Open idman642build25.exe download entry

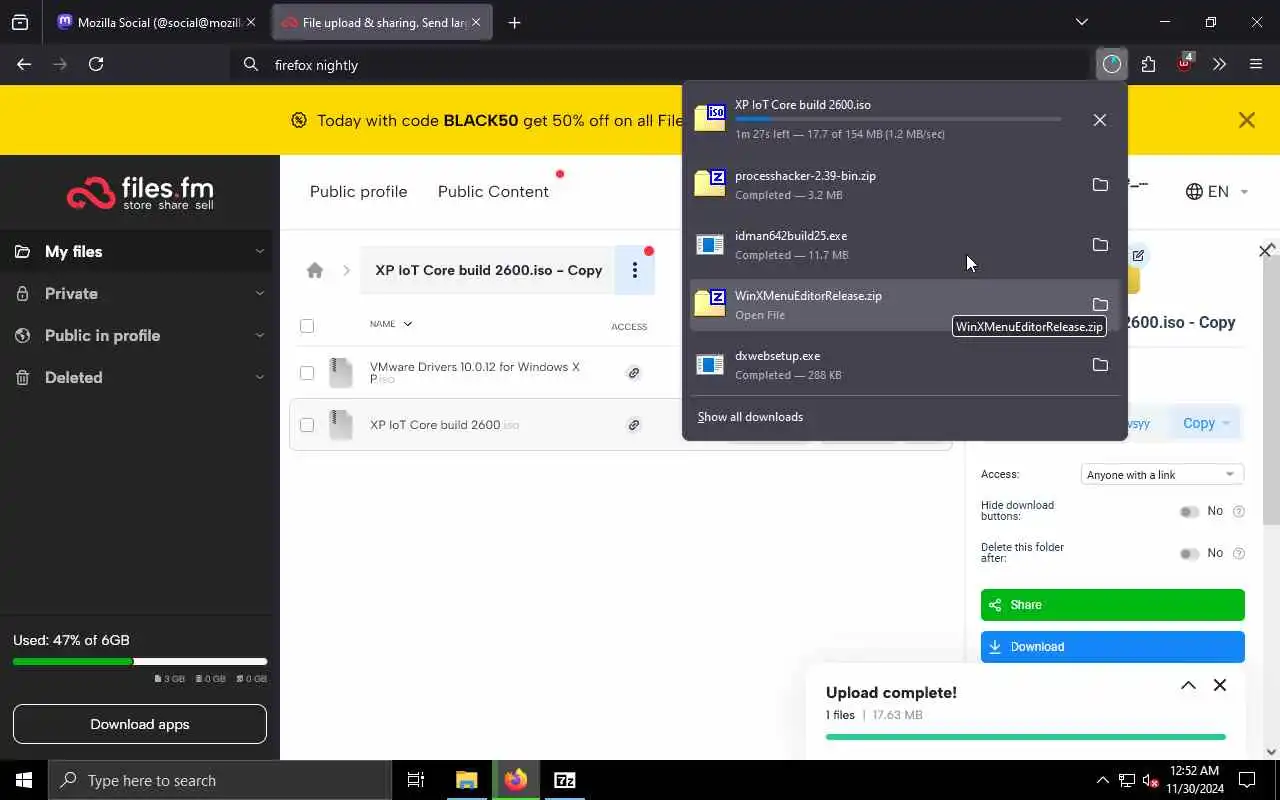click(x=883, y=245)
